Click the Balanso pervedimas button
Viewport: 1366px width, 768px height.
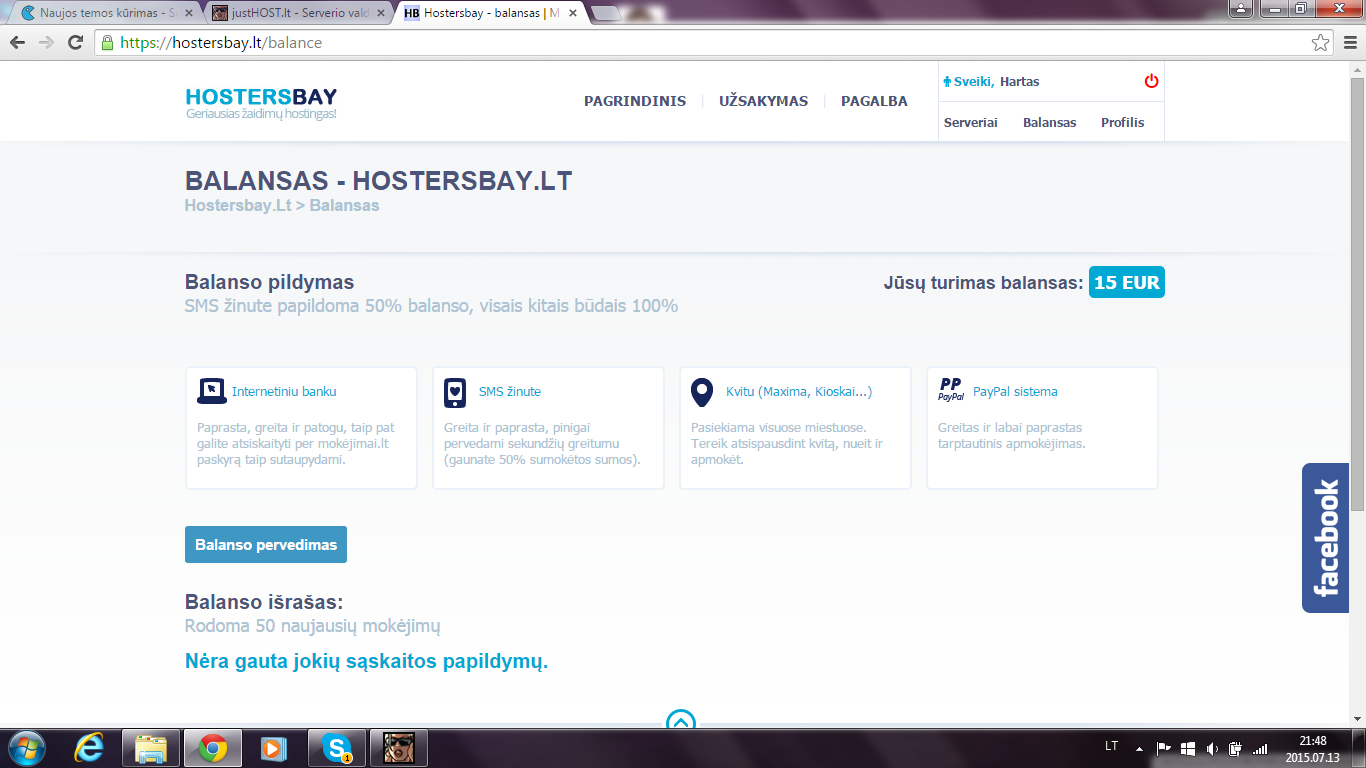coord(266,545)
